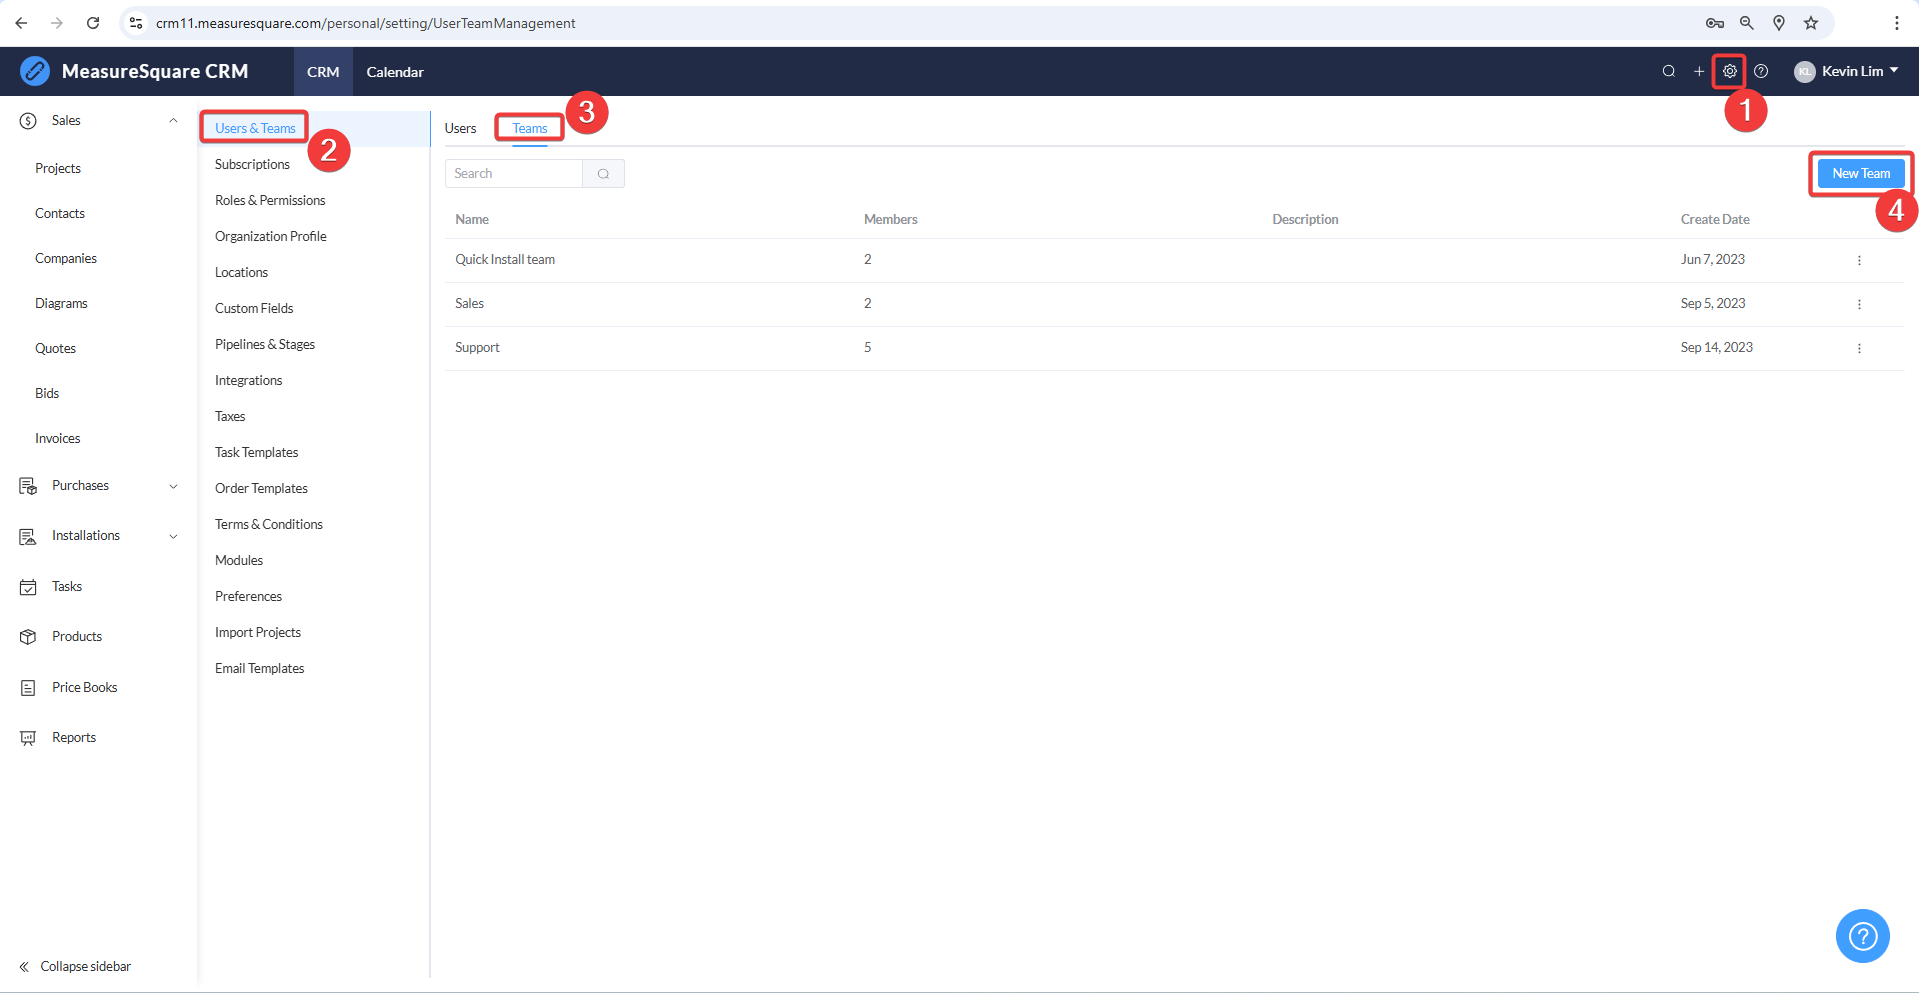The width and height of the screenshot is (1919, 993).
Task: Open more options for Quick Install team
Action: coord(1859,260)
